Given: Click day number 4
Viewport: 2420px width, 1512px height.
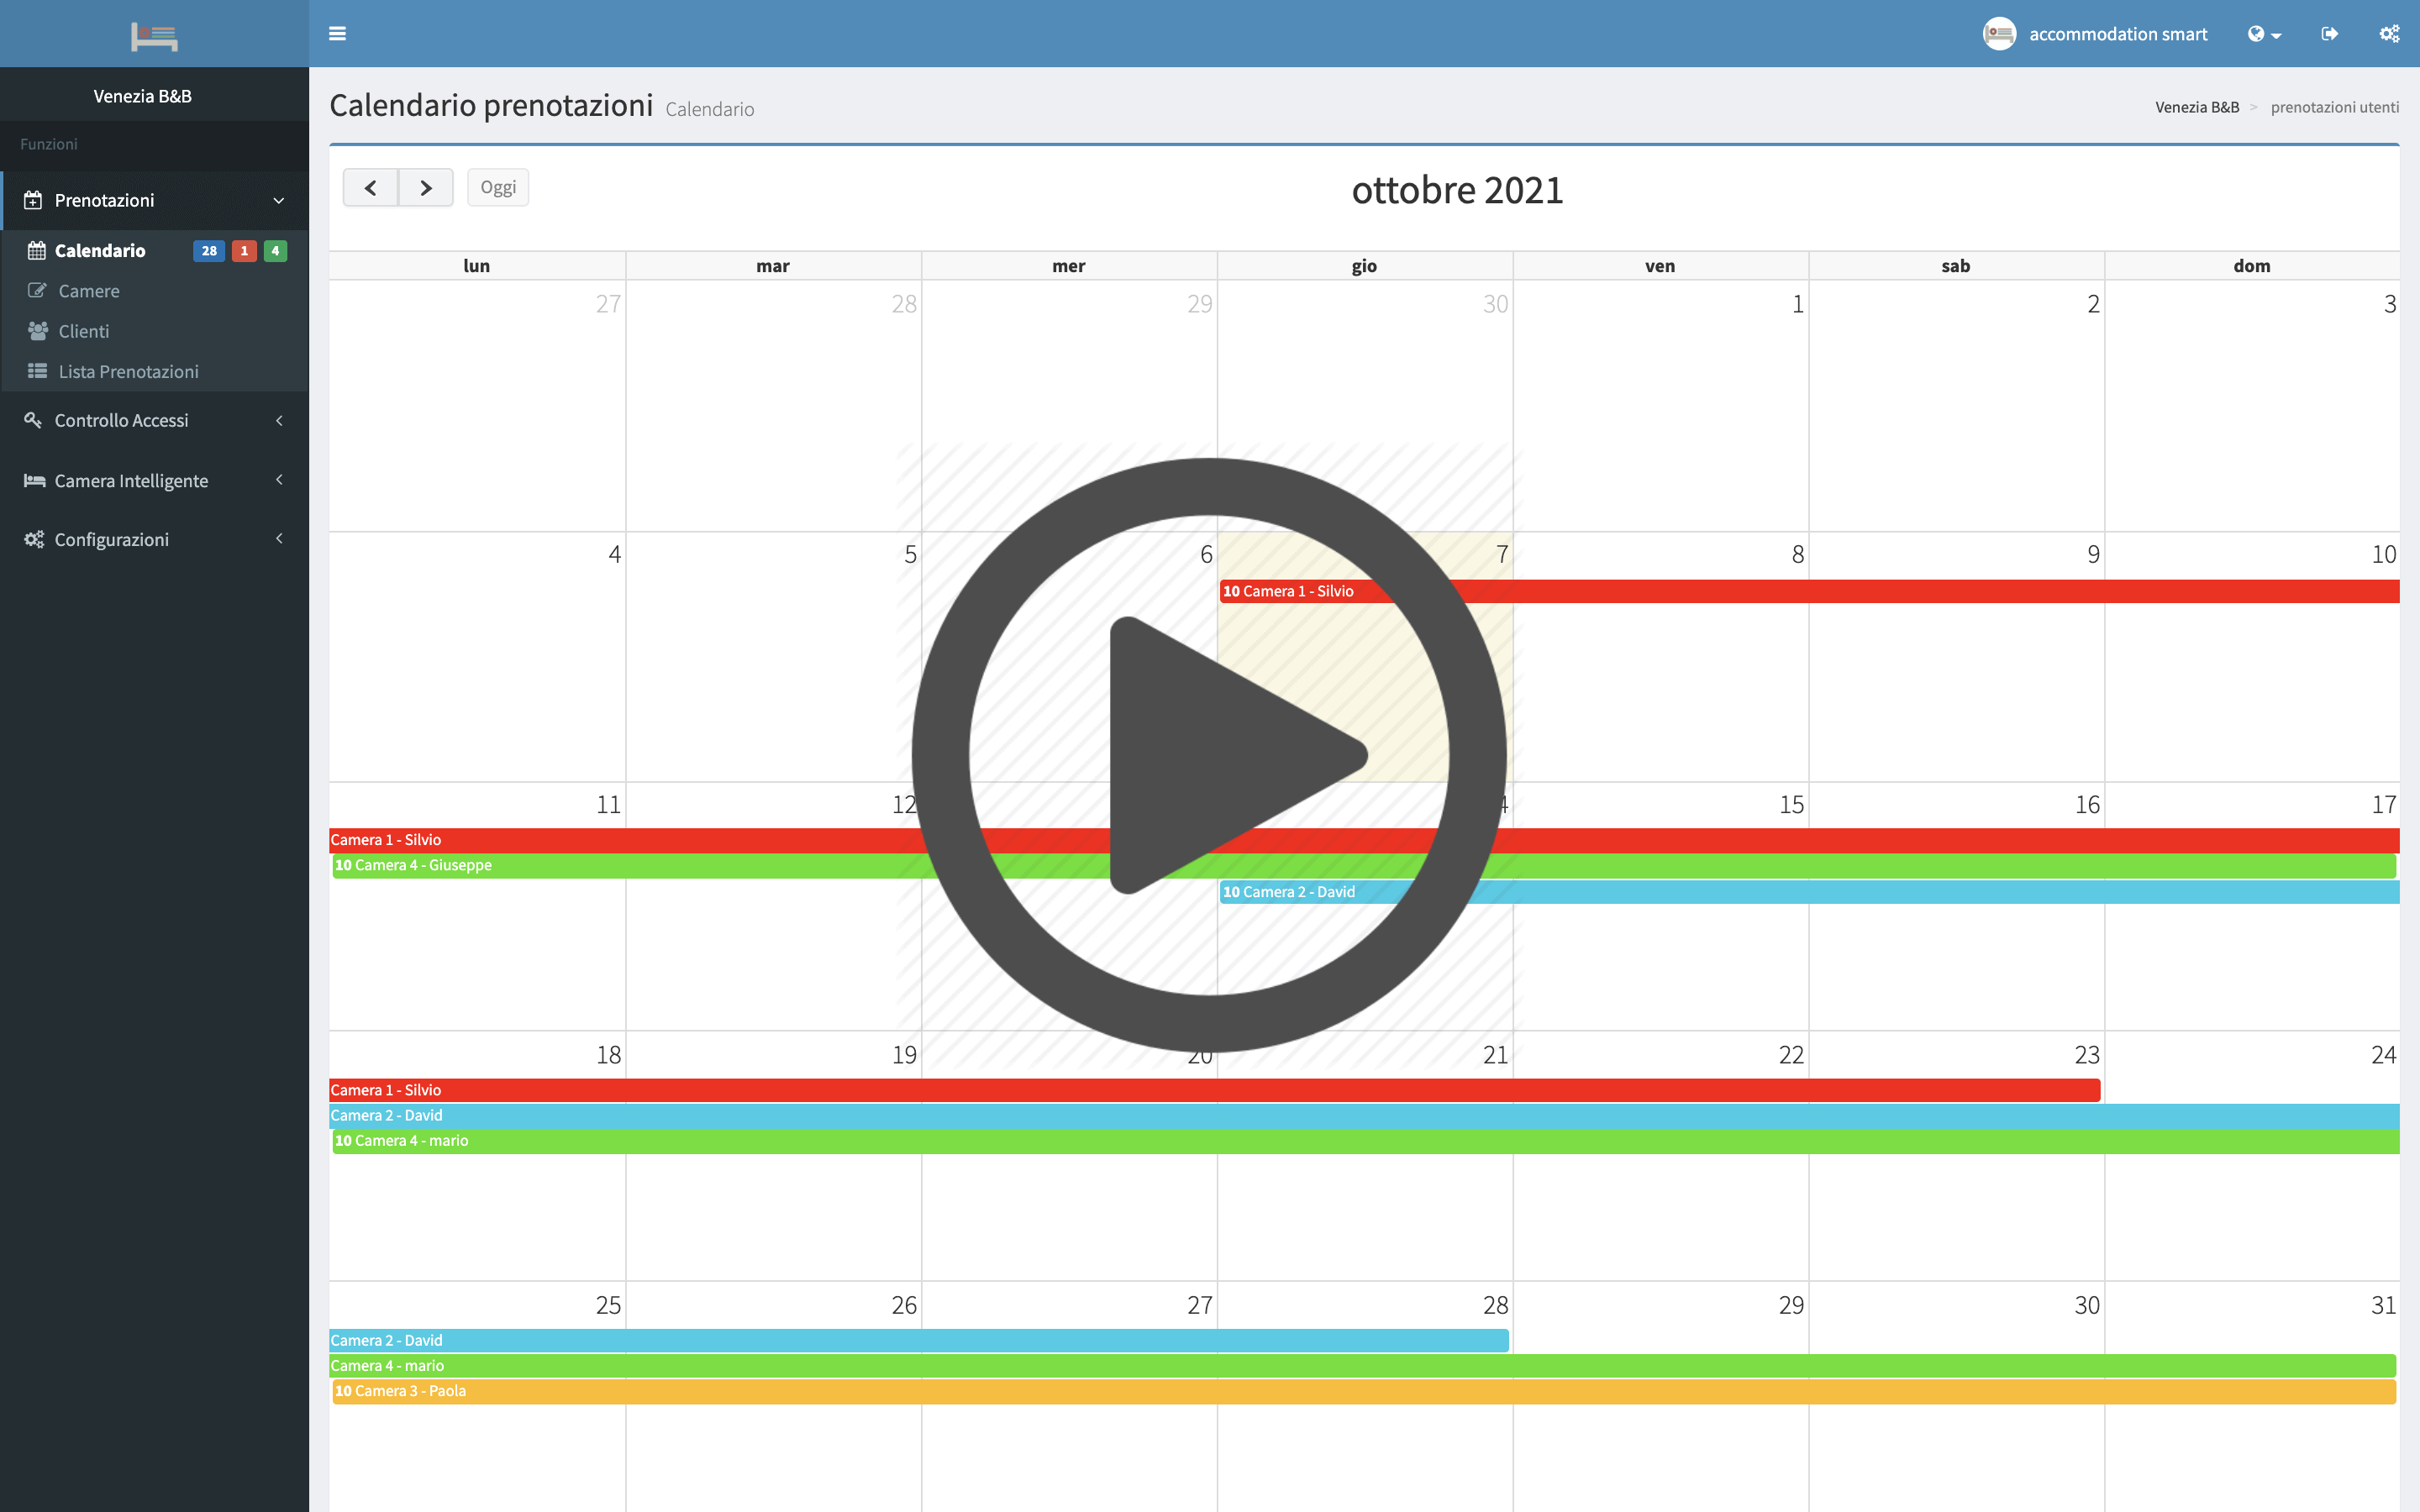Looking at the screenshot, I should (x=614, y=554).
